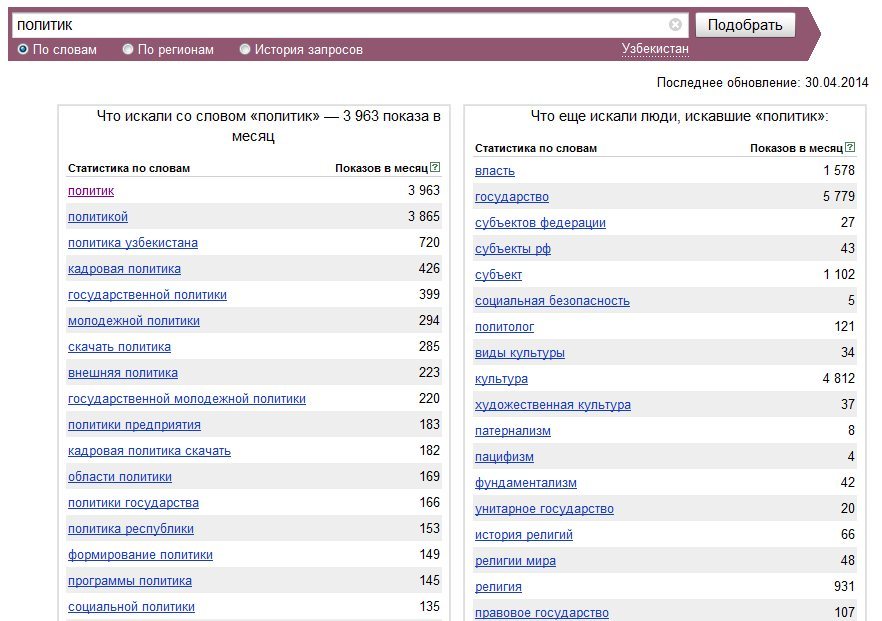Open the "религия" related query link
Screen dimensions: 882x621
pyautogui.click(x=498, y=586)
